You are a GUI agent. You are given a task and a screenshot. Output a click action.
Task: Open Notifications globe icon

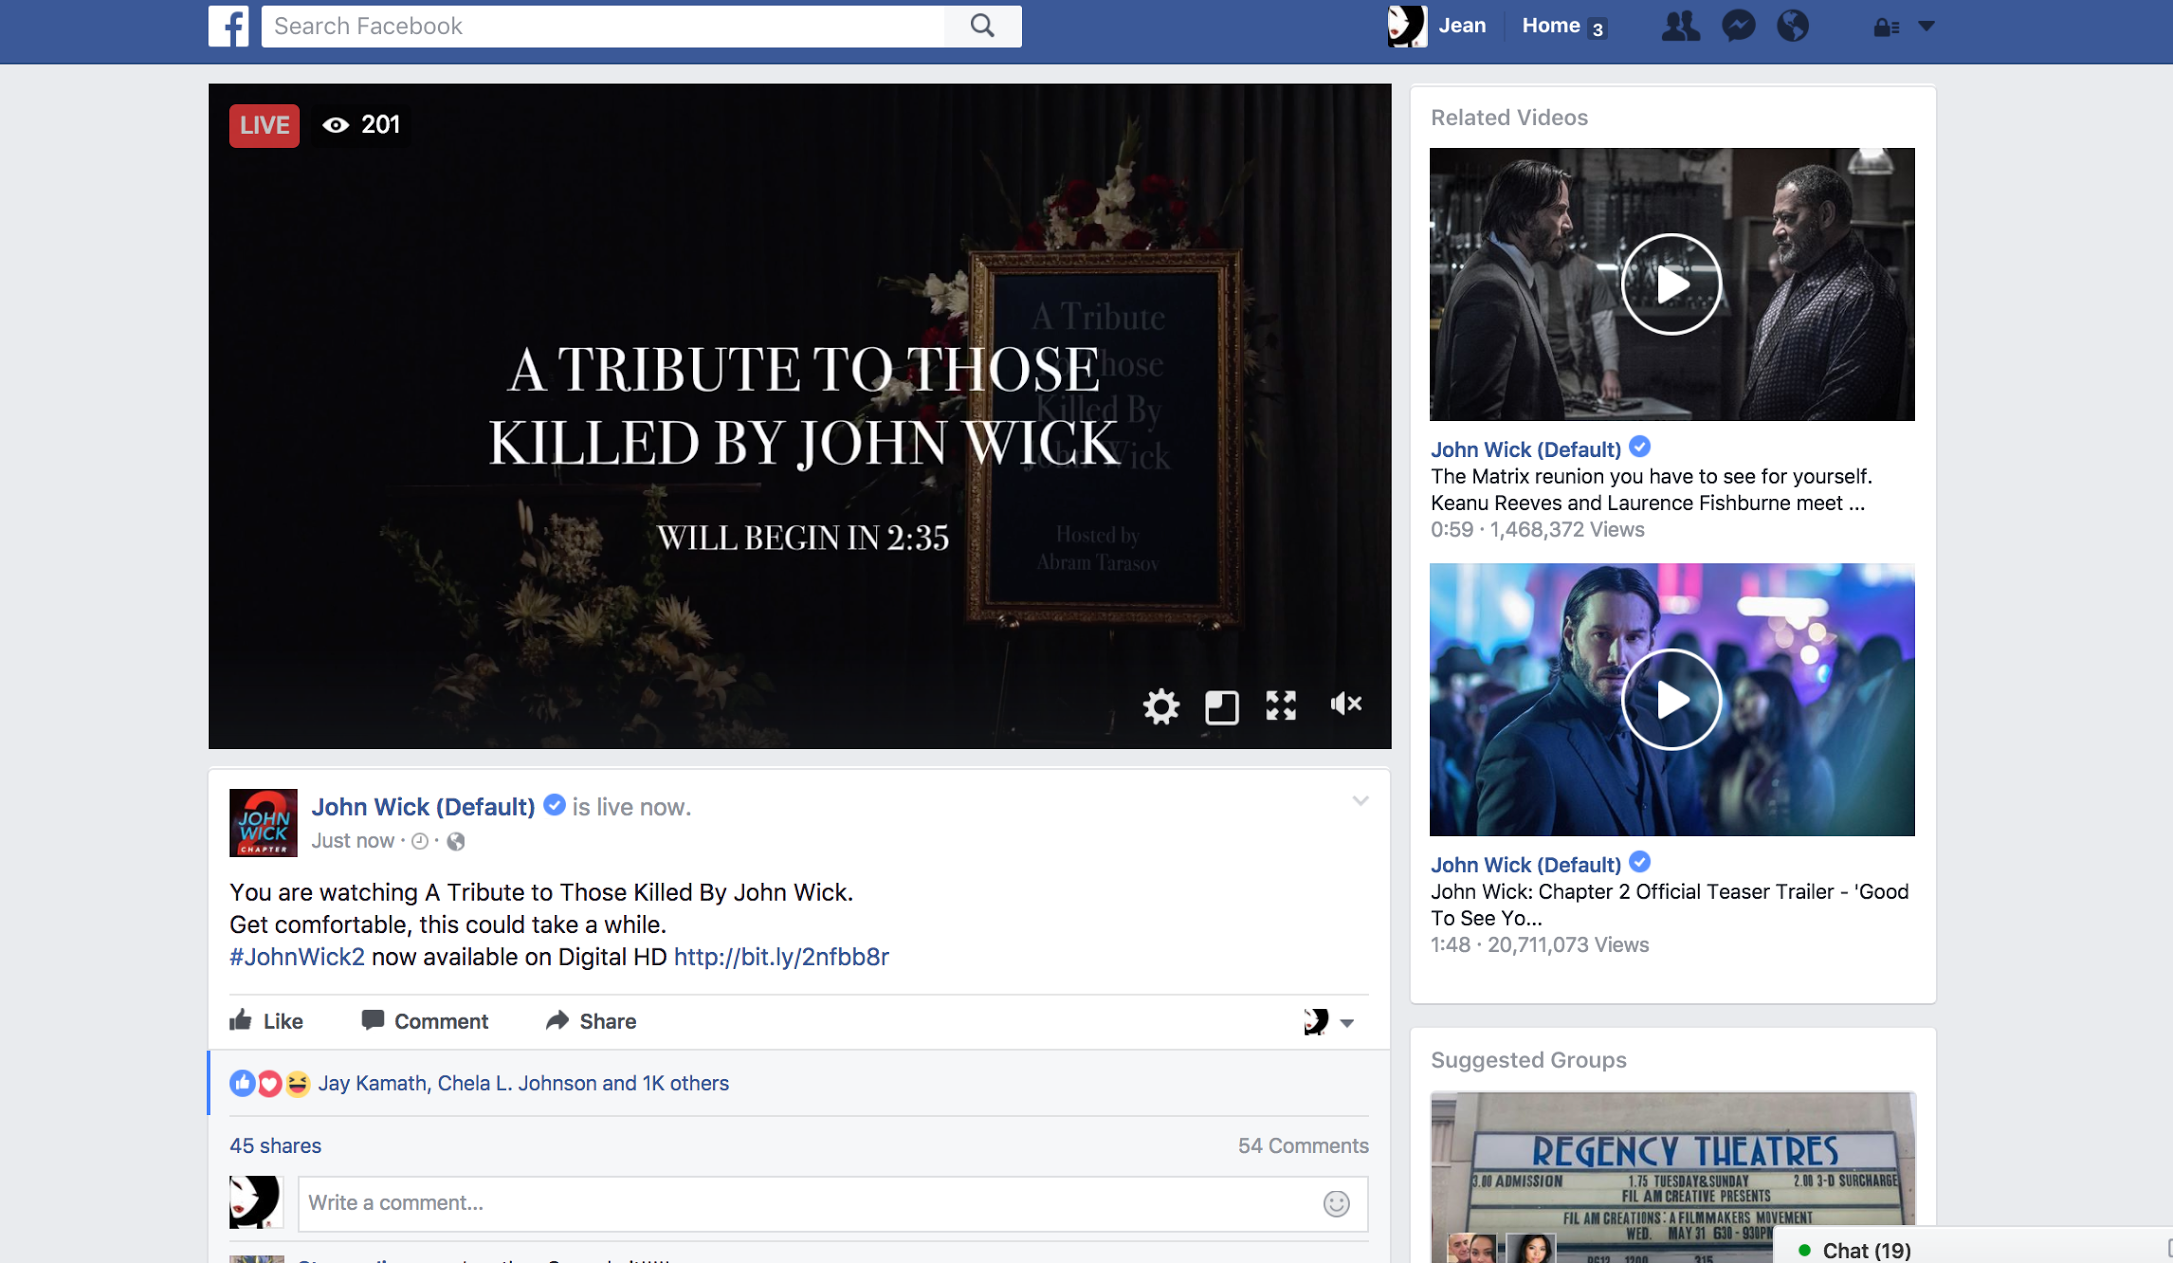coord(1793,26)
